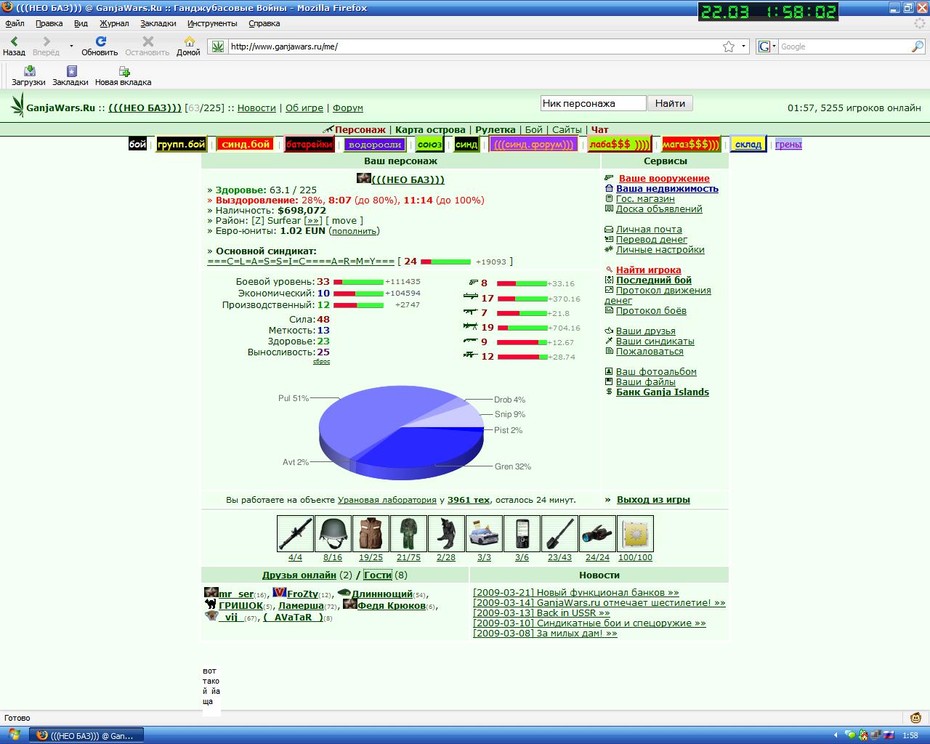
Task: Click the syndicate level 24 progress bar
Action: pyautogui.click(x=445, y=262)
